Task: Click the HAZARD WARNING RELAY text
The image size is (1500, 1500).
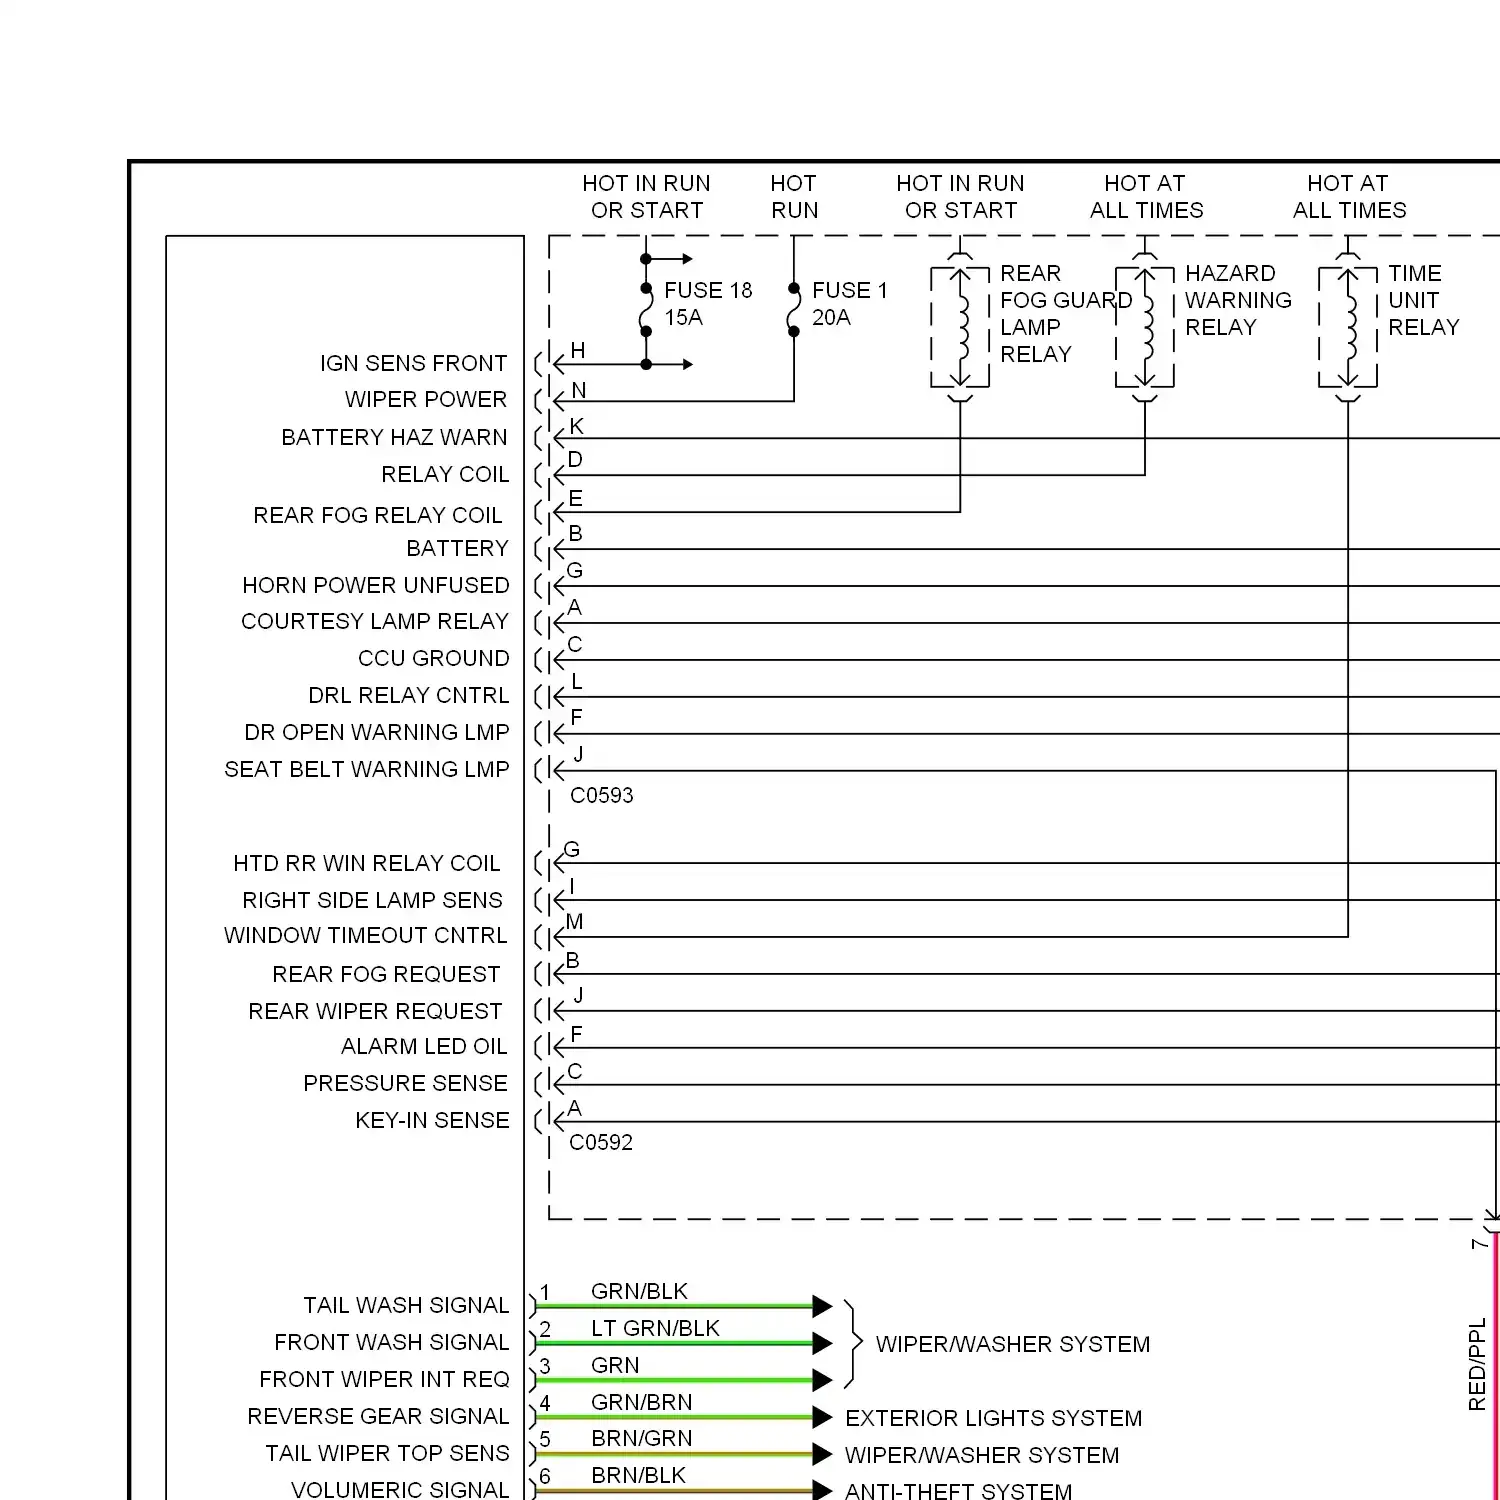Action: pyautogui.click(x=1238, y=300)
